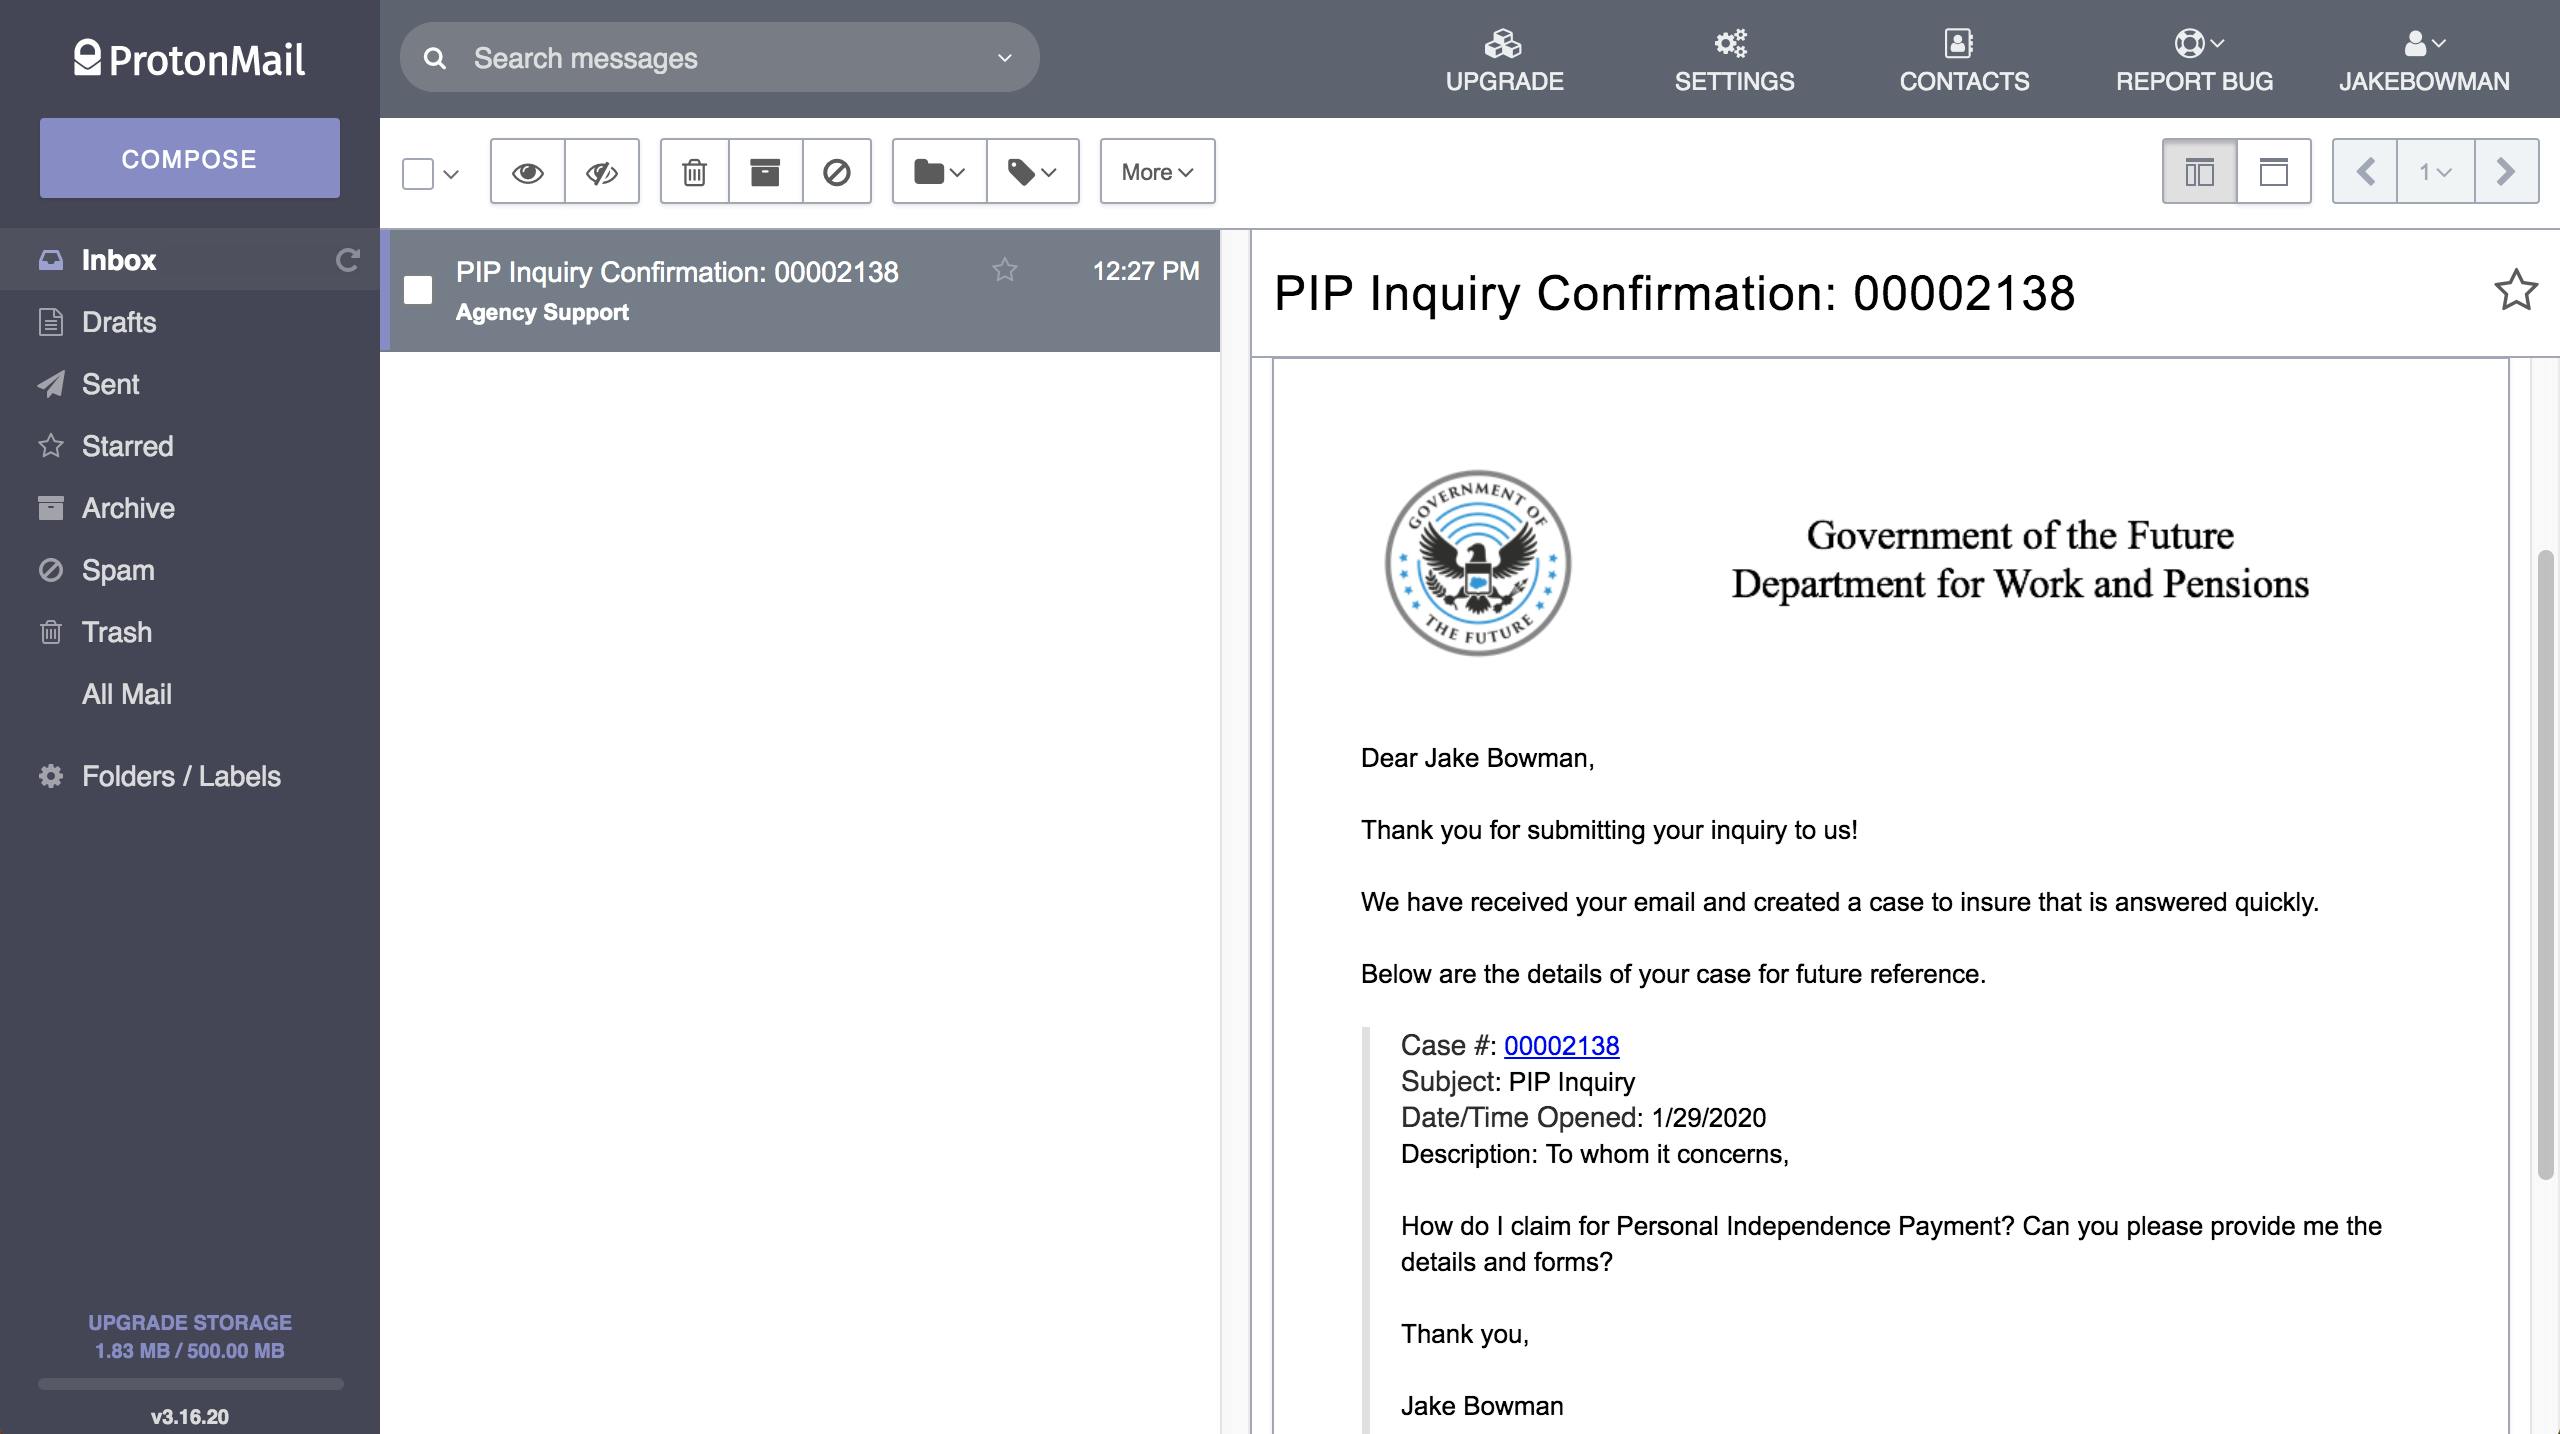Image resolution: width=2560 pixels, height=1434 pixels.
Task: Open the label tag dropdown
Action: (x=1032, y=172)
